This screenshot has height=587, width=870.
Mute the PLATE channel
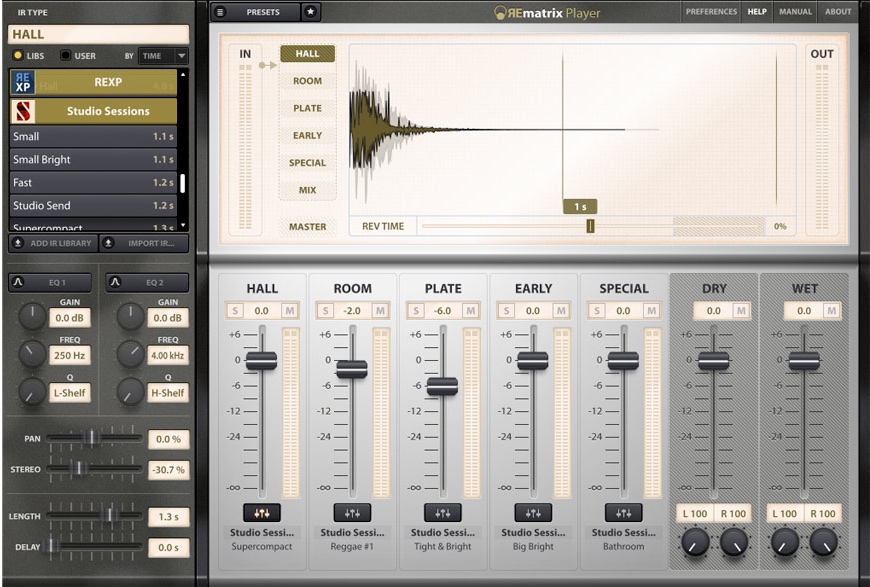coord(470,311)
